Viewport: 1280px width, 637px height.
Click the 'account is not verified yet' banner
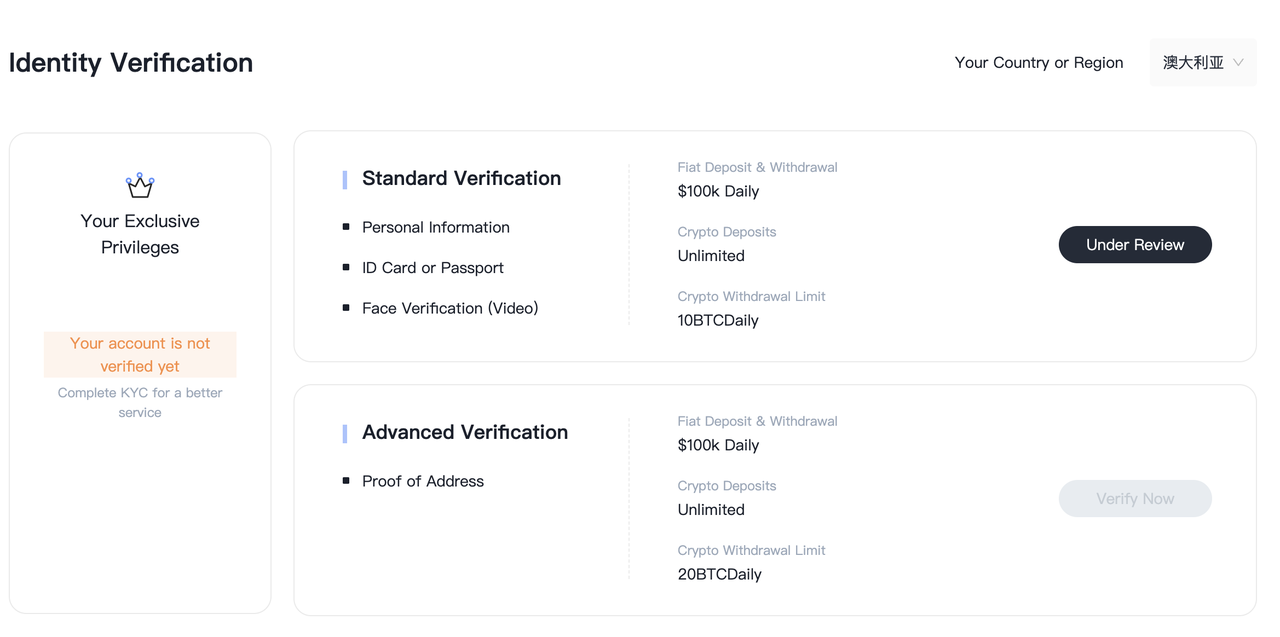(x=140, y=355)
